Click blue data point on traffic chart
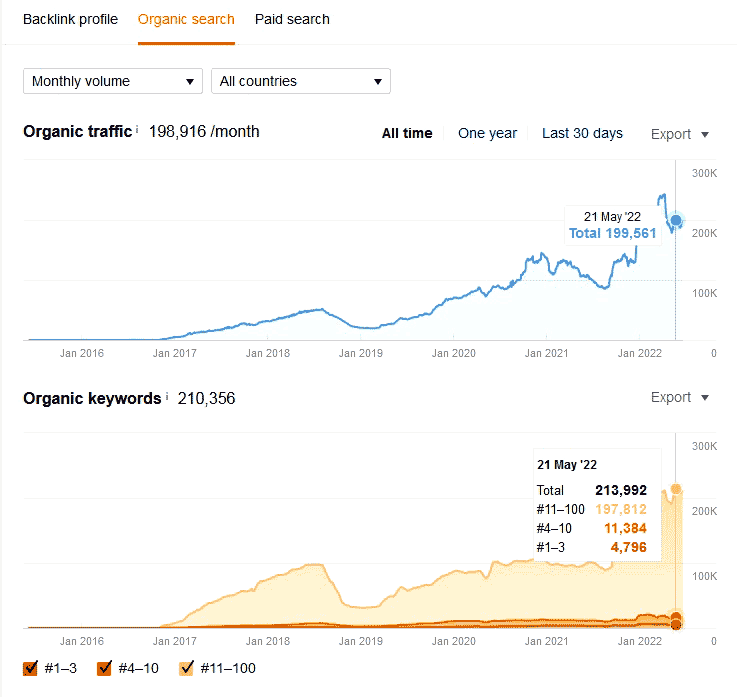Viewport: 737px width, 697px height. (x=676, y=221)
